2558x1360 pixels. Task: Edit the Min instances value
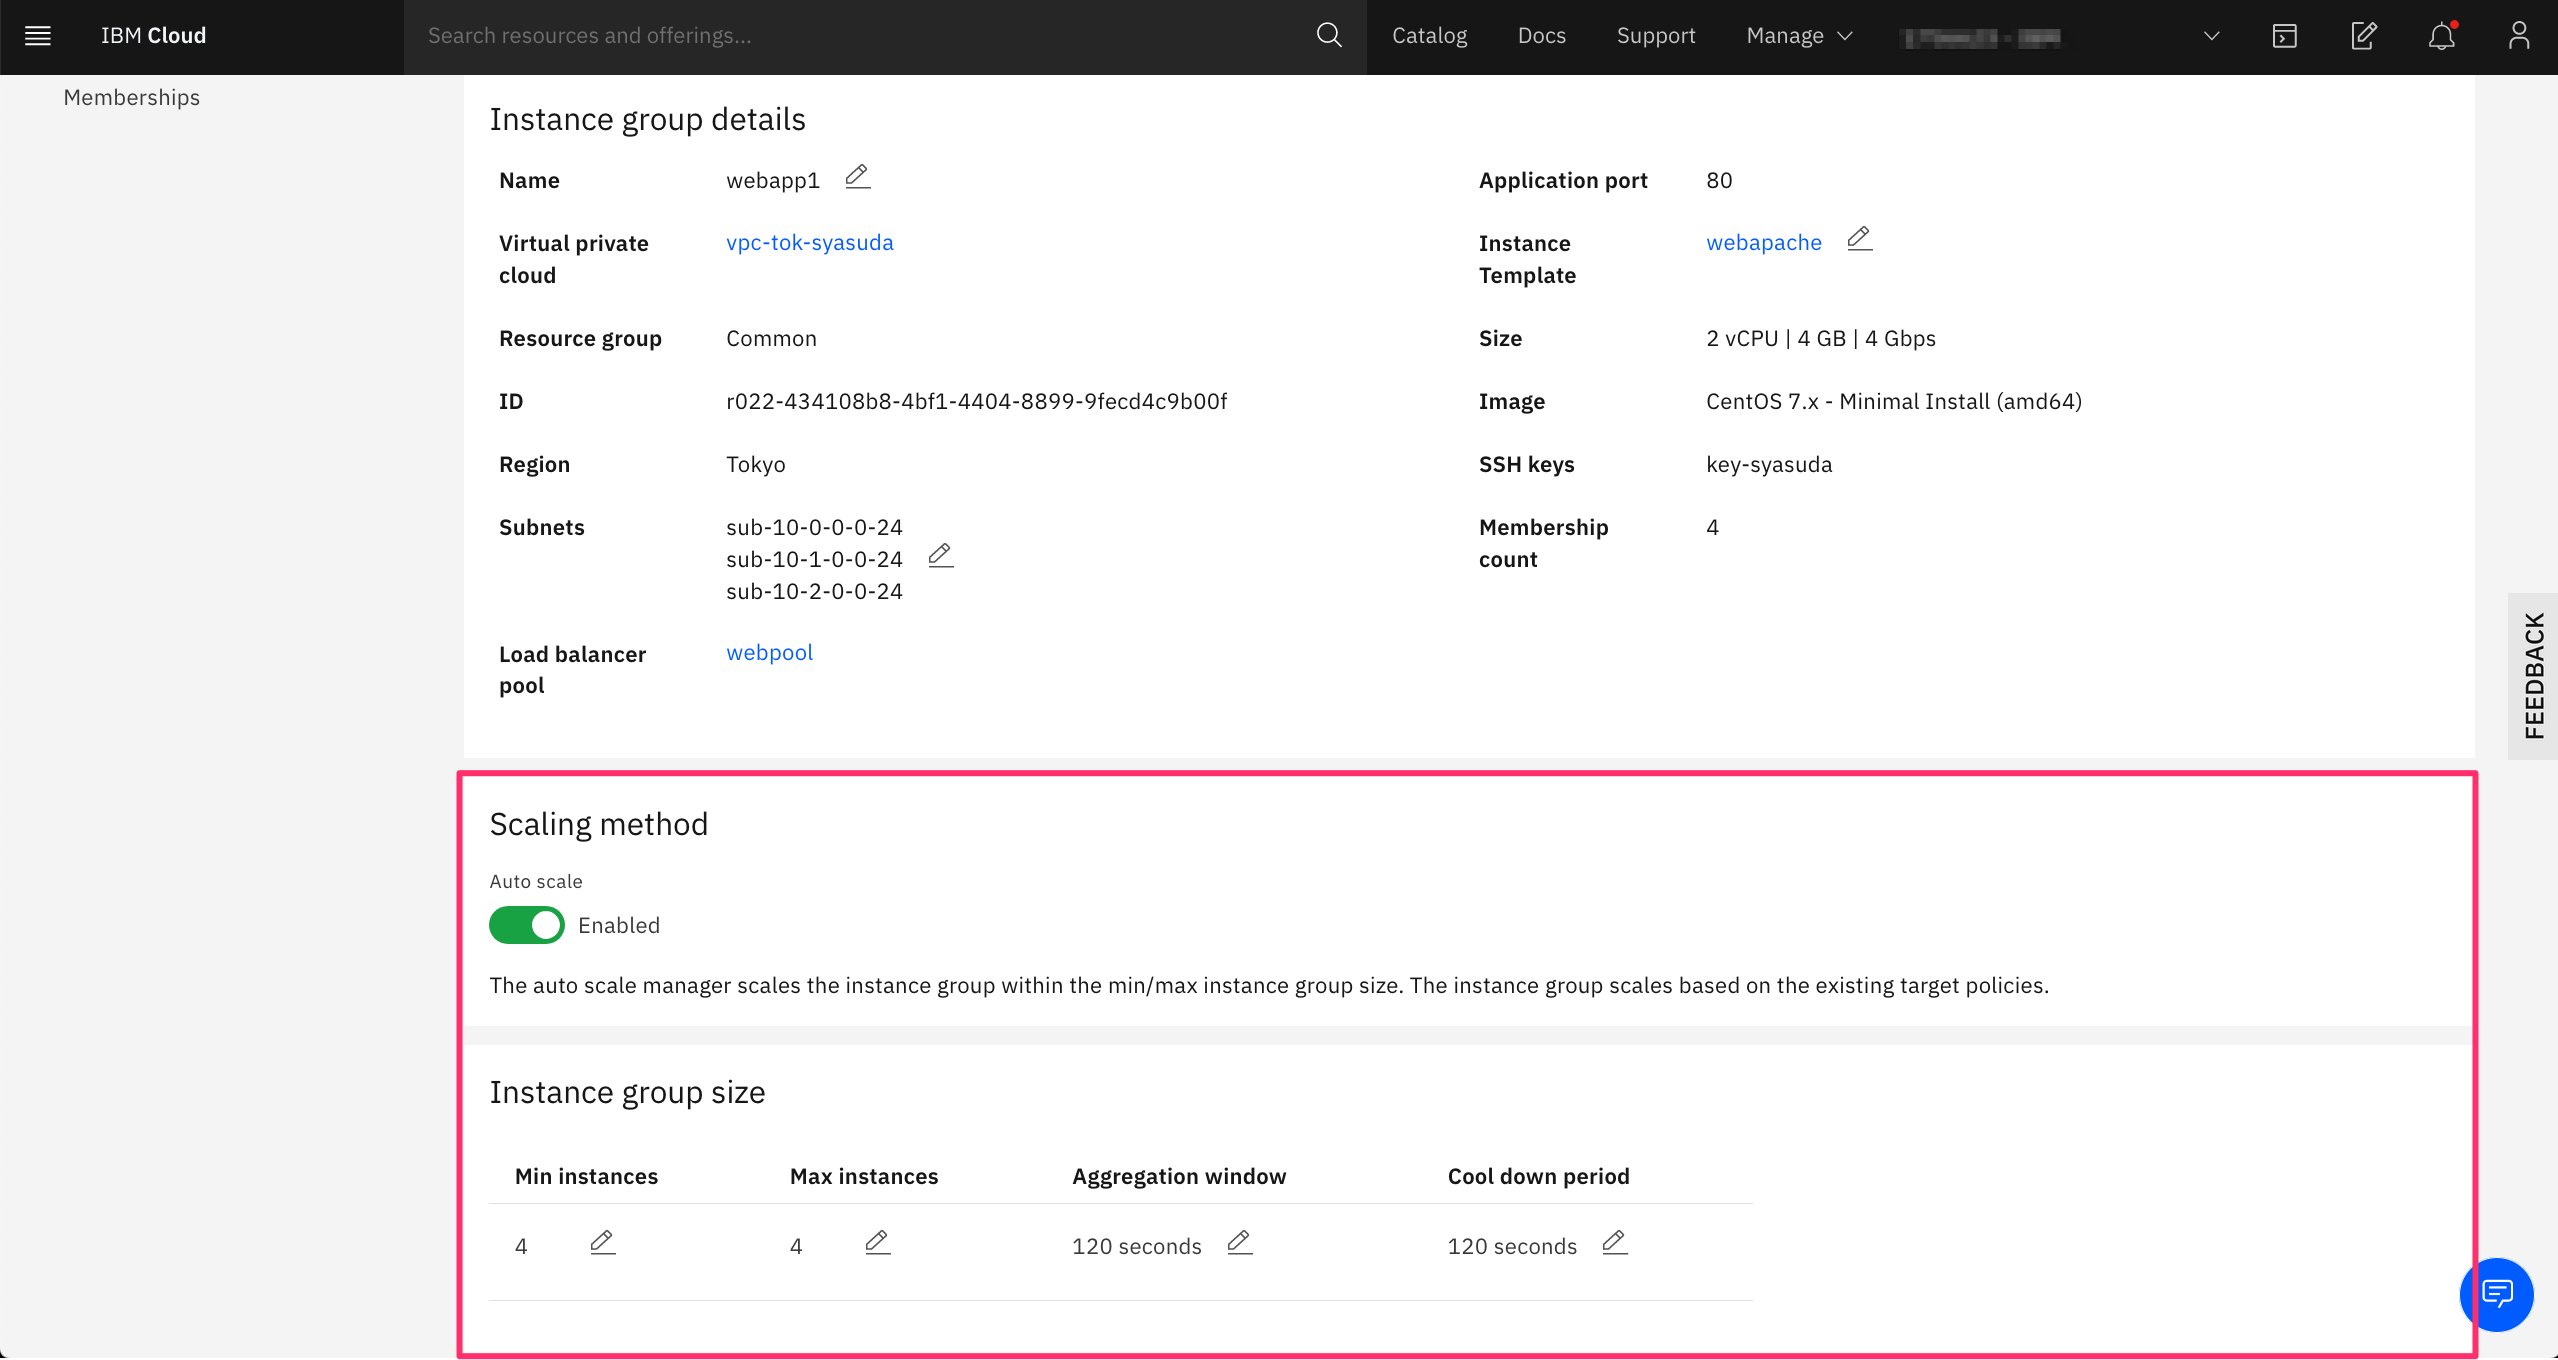pyautogui.click(x=602, y=1243)
